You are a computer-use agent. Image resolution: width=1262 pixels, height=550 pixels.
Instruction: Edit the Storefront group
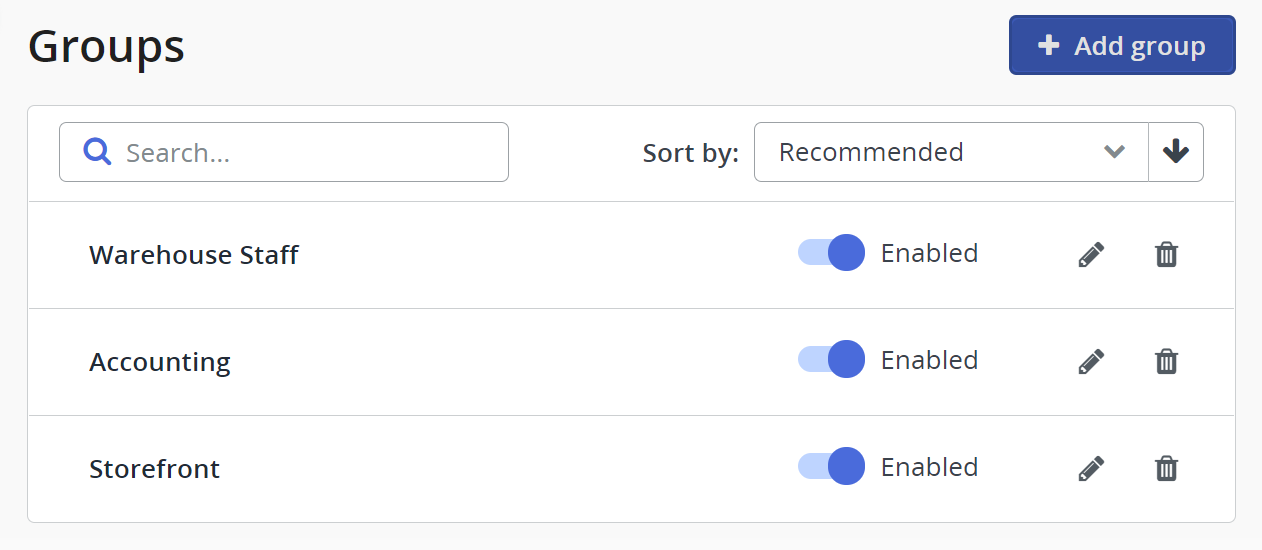[x=1091, y=468]
